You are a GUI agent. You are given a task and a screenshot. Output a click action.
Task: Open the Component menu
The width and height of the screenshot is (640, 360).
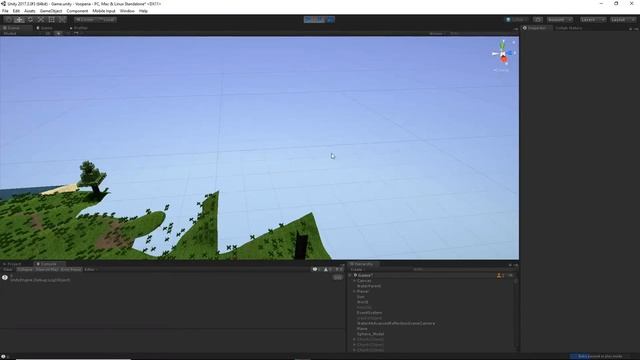point(77,11)
